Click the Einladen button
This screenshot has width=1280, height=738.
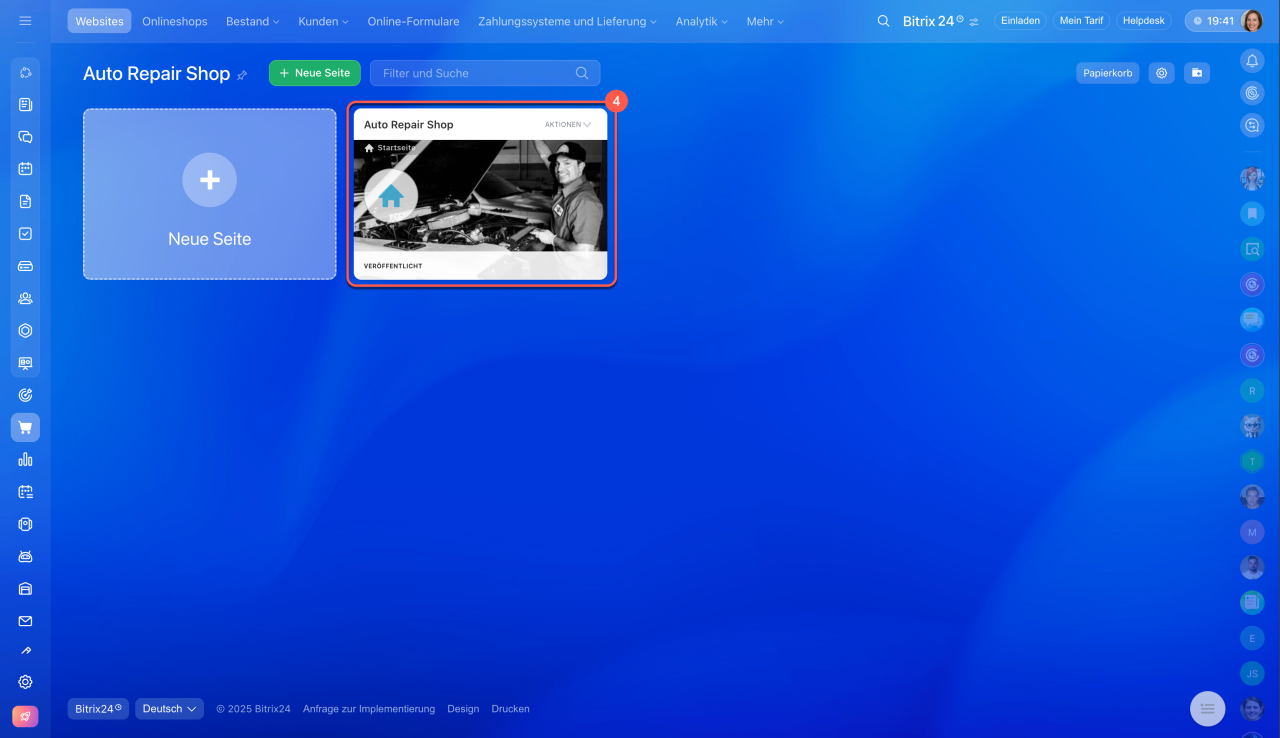[1020, 21]
